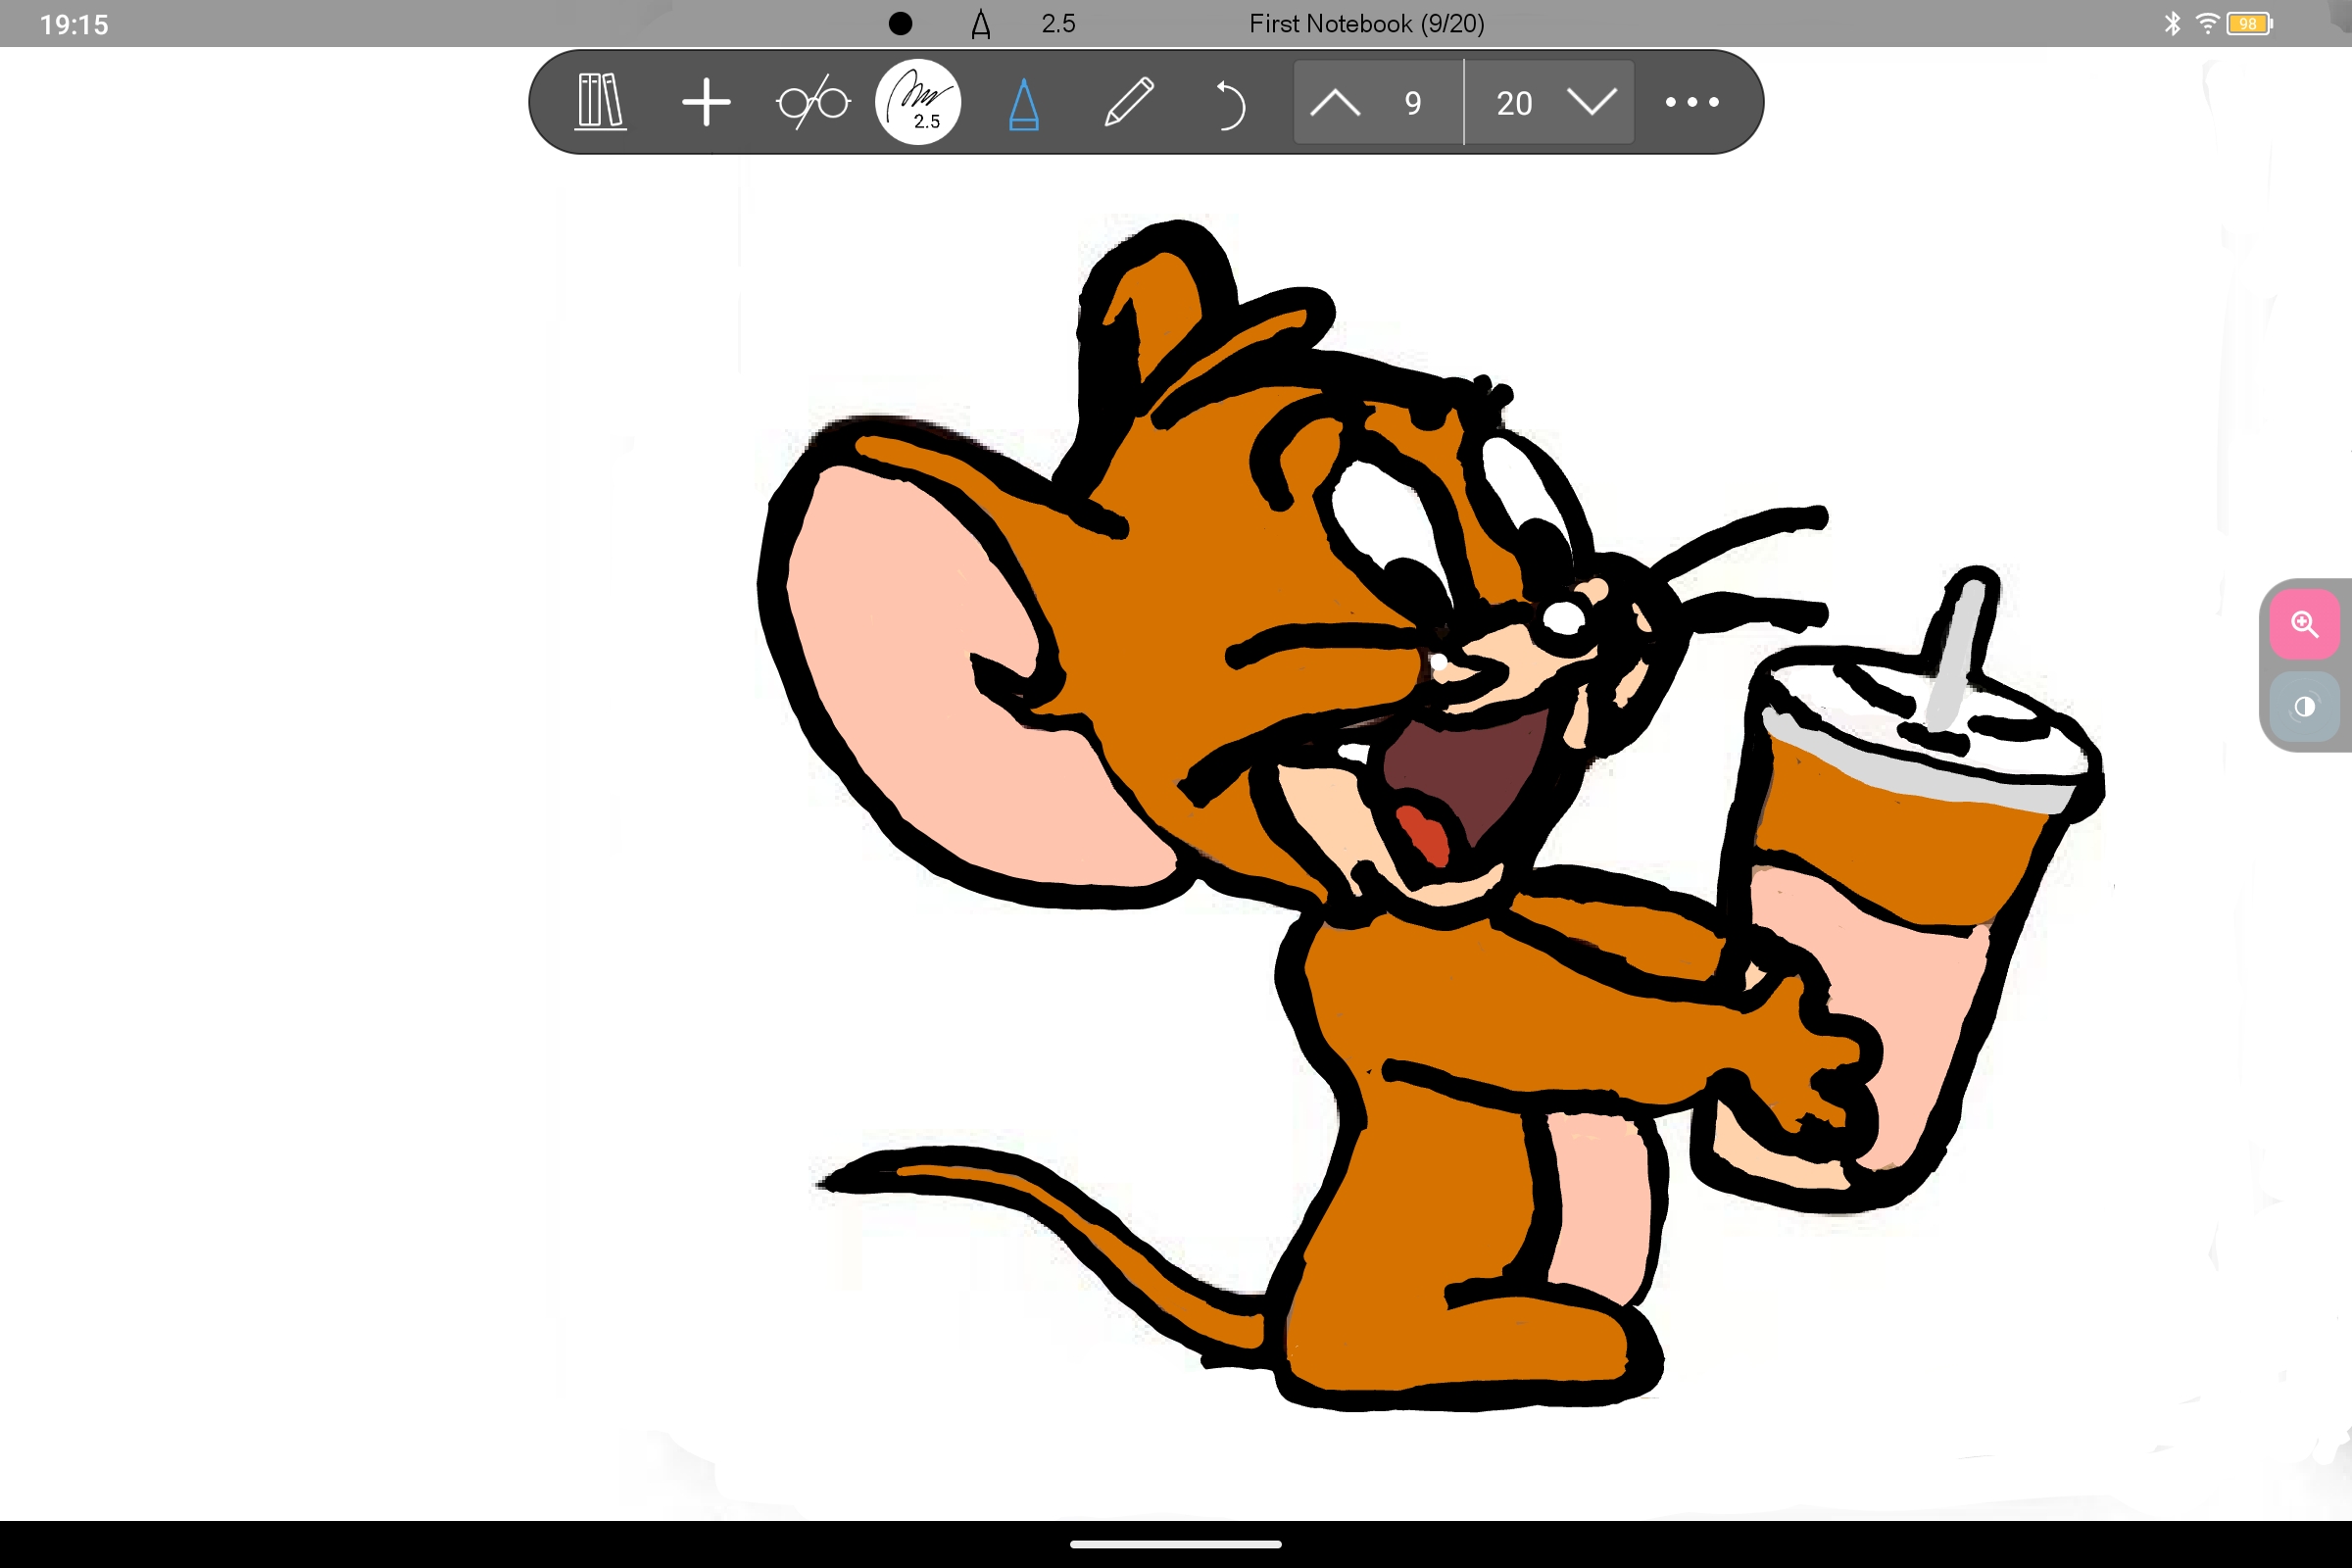Toggle the contrast half-circle button
Screen dimensions: 2352x1568
click(2304, 707)
